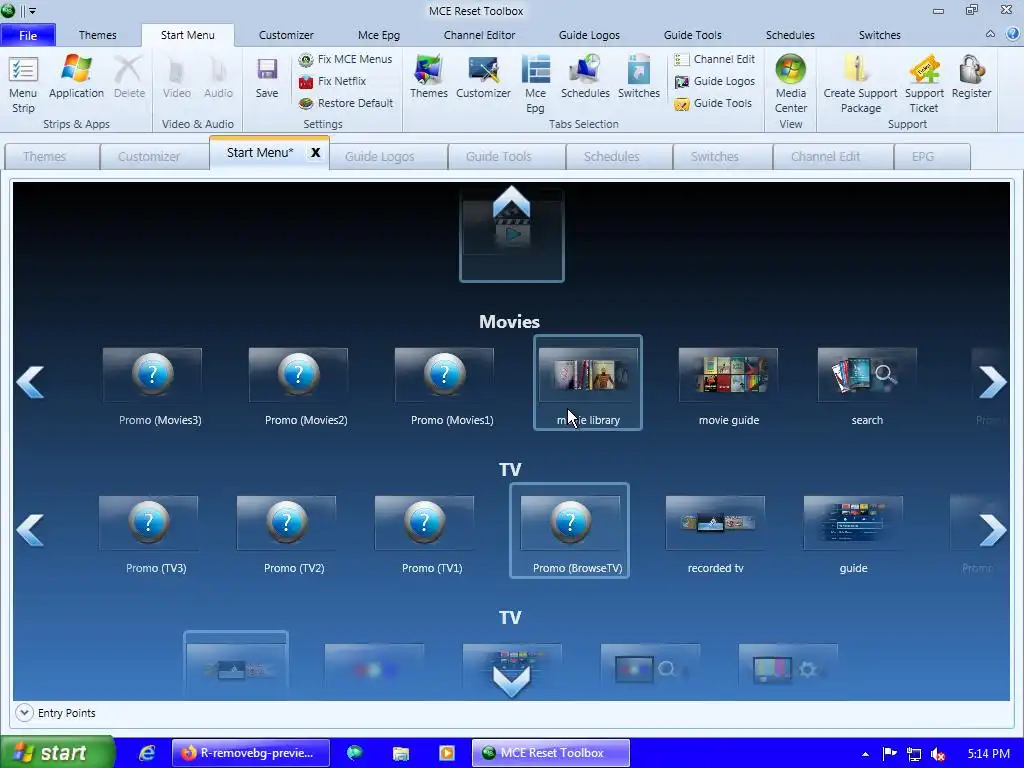This screenshot has width=1024, height=768.
Task: Open Schedules icon in Tabs Selection
Action: [585, 77]
